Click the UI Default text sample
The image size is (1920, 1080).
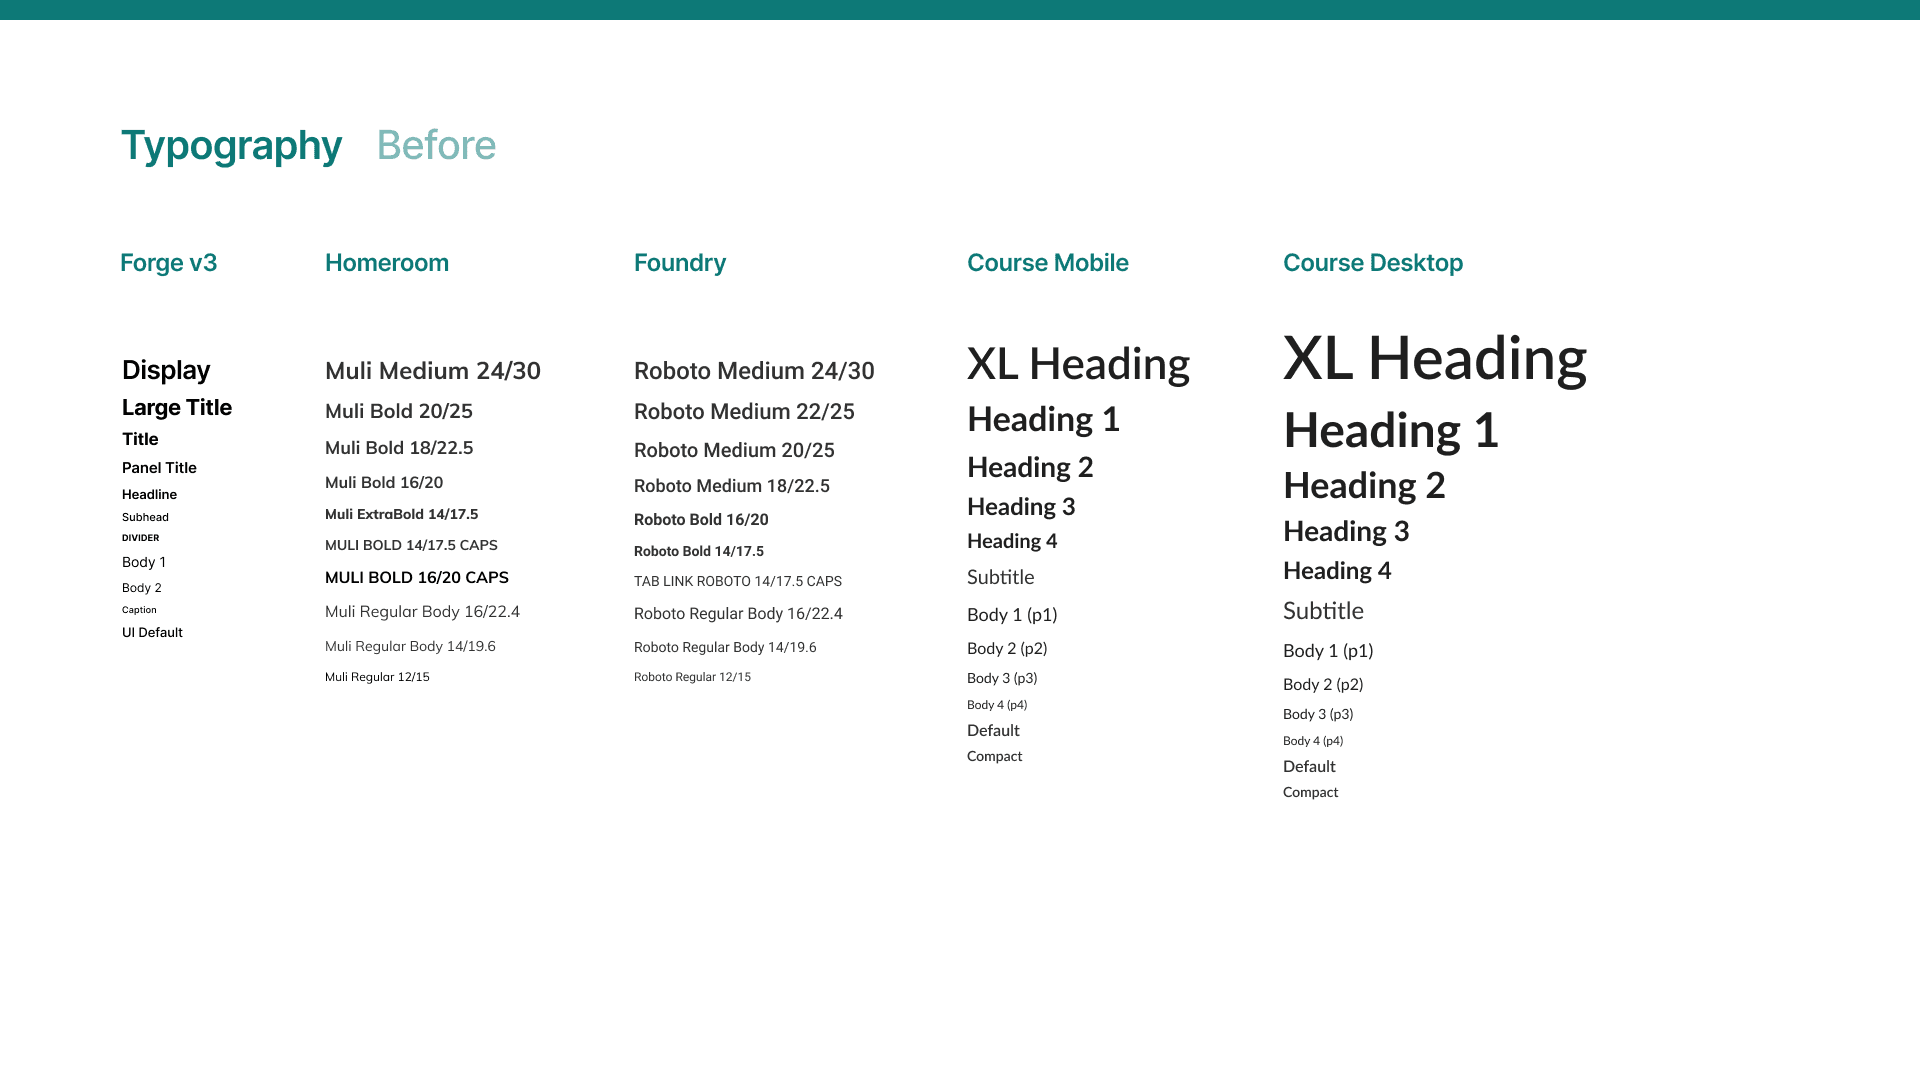click(152, 632)
